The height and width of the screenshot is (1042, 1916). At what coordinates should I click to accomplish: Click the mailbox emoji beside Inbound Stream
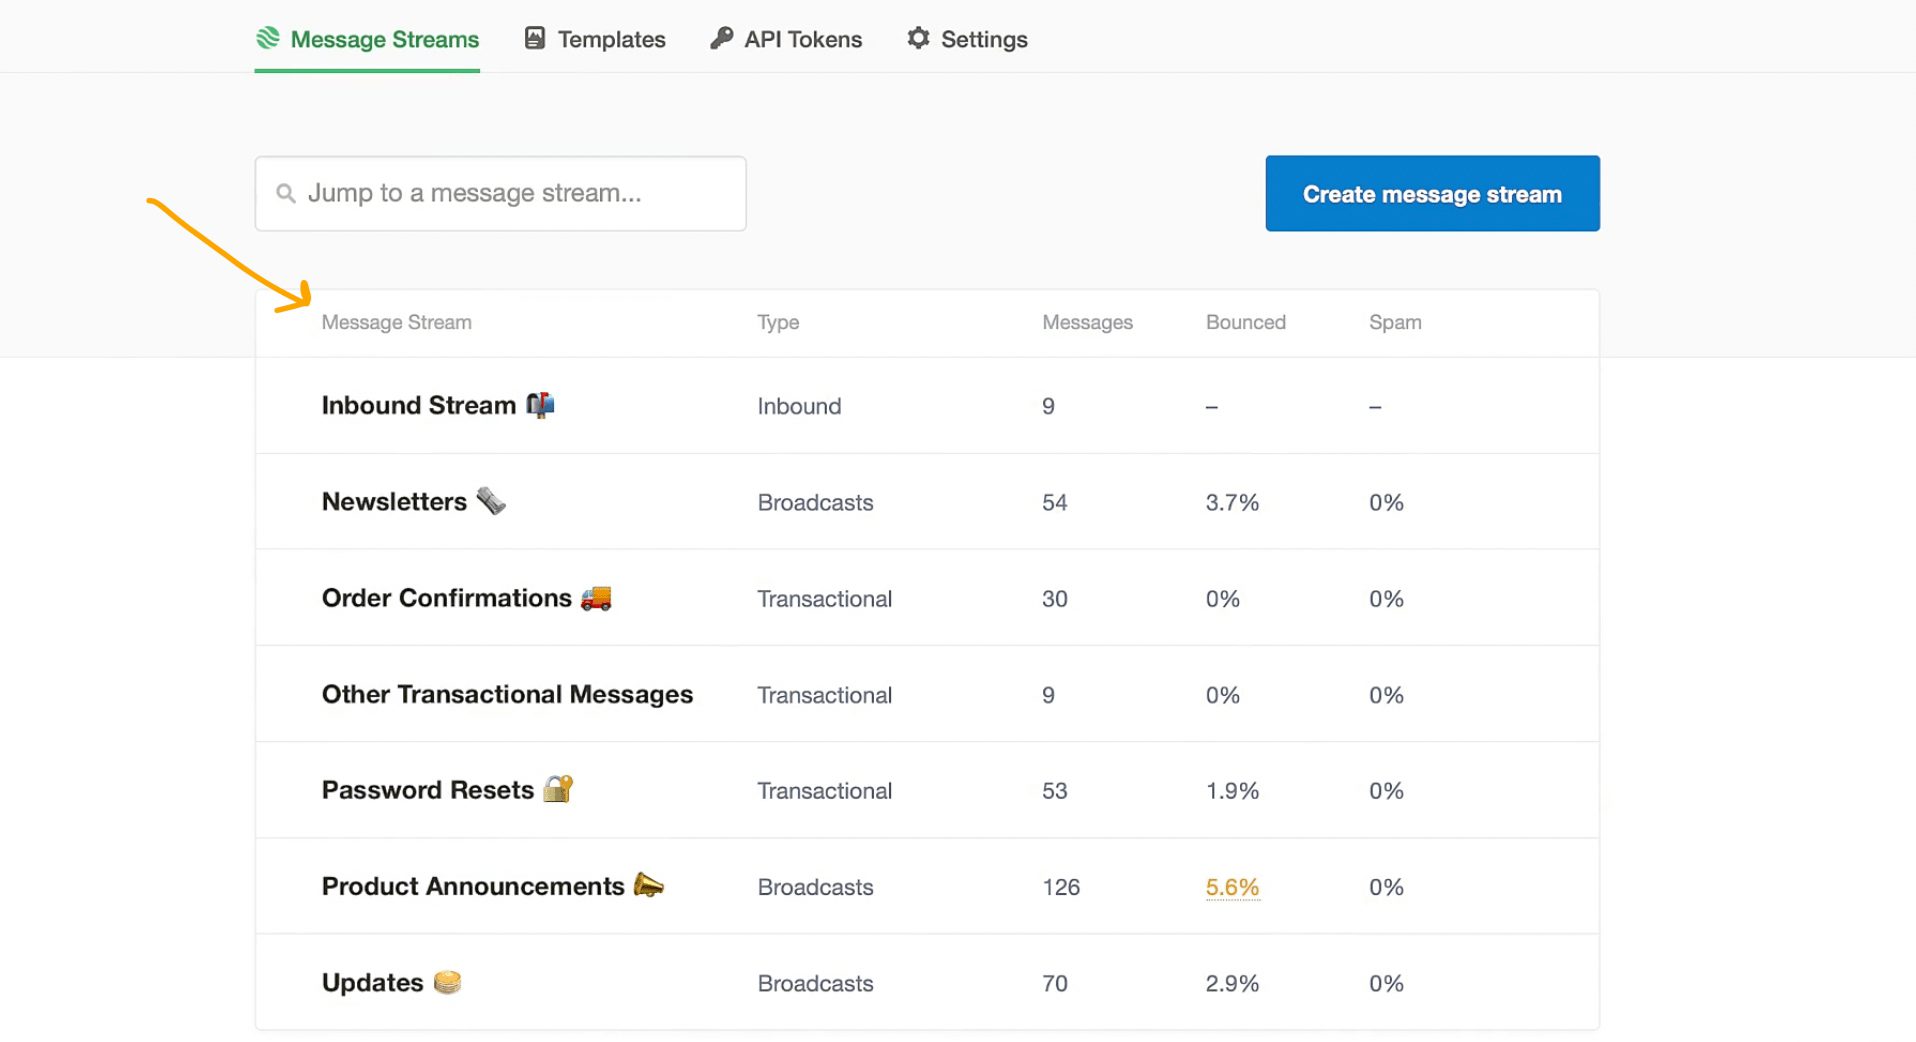tap(540, 405)
